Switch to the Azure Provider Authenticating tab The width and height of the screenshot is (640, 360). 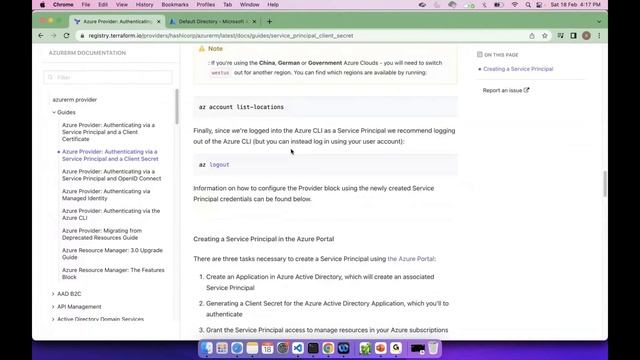coord(117,21)
